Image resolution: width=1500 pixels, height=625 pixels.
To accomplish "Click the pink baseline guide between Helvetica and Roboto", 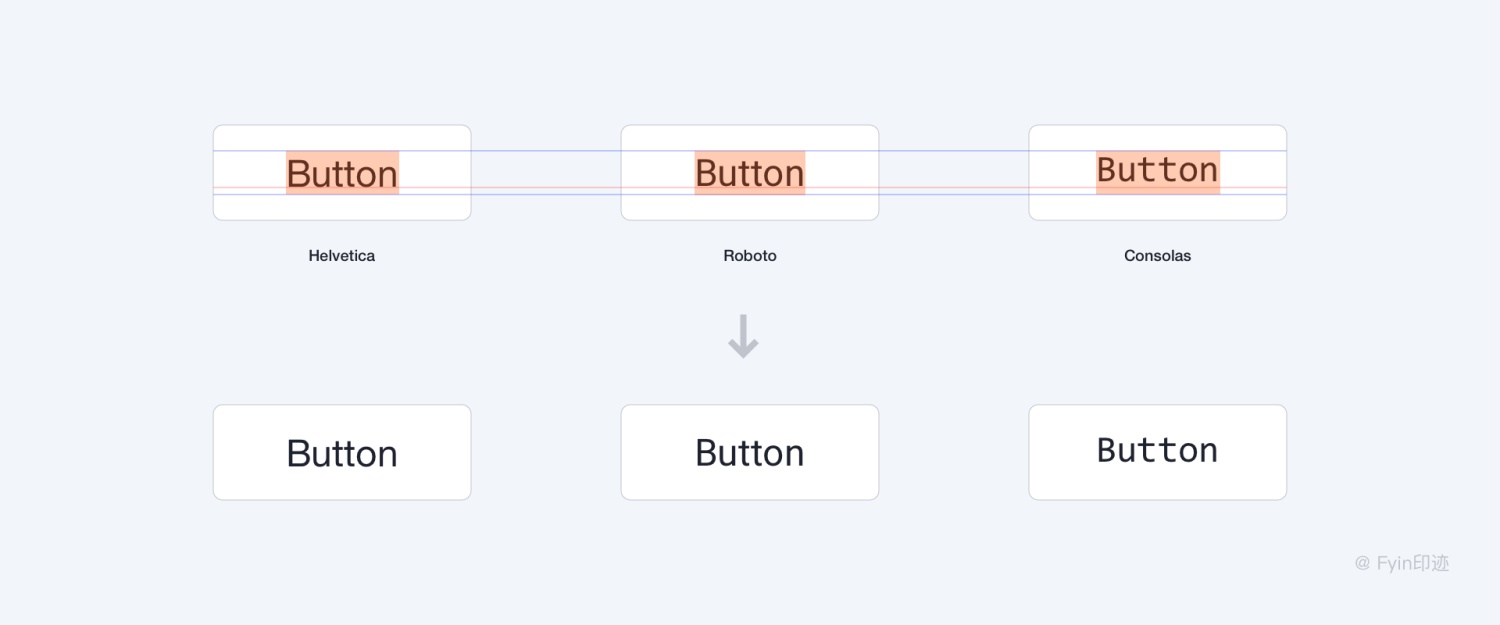I will [546, 187].
